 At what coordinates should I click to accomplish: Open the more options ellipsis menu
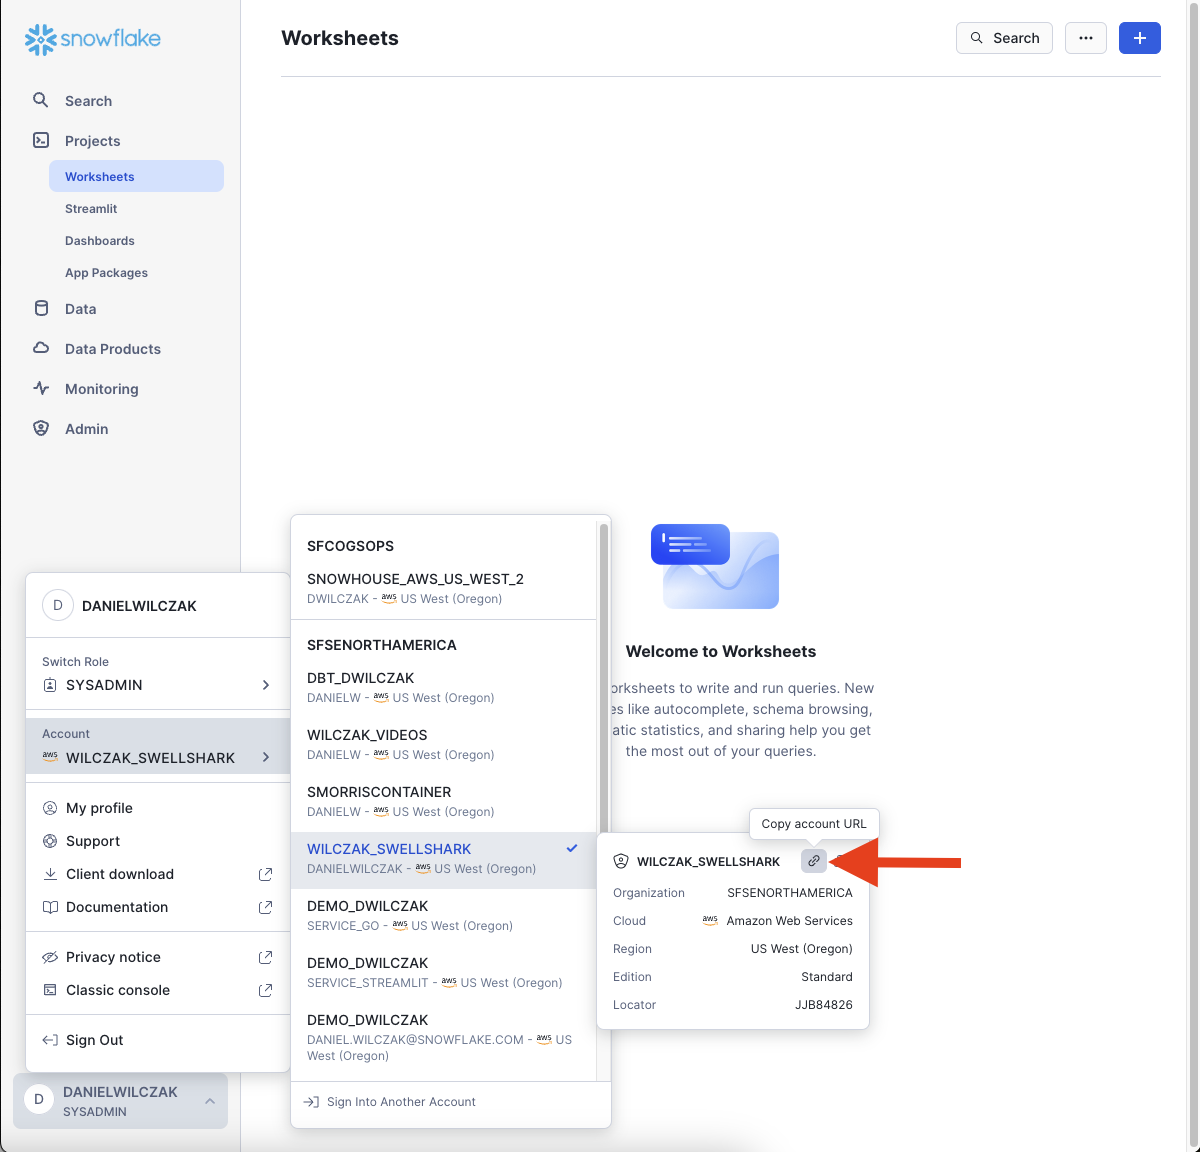pos(1086,38)
